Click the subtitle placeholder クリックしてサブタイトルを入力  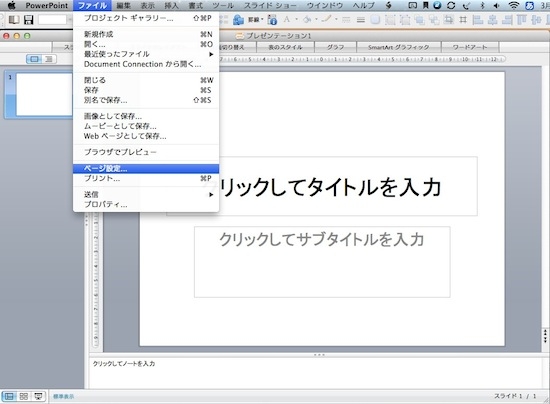pos(322,262)
